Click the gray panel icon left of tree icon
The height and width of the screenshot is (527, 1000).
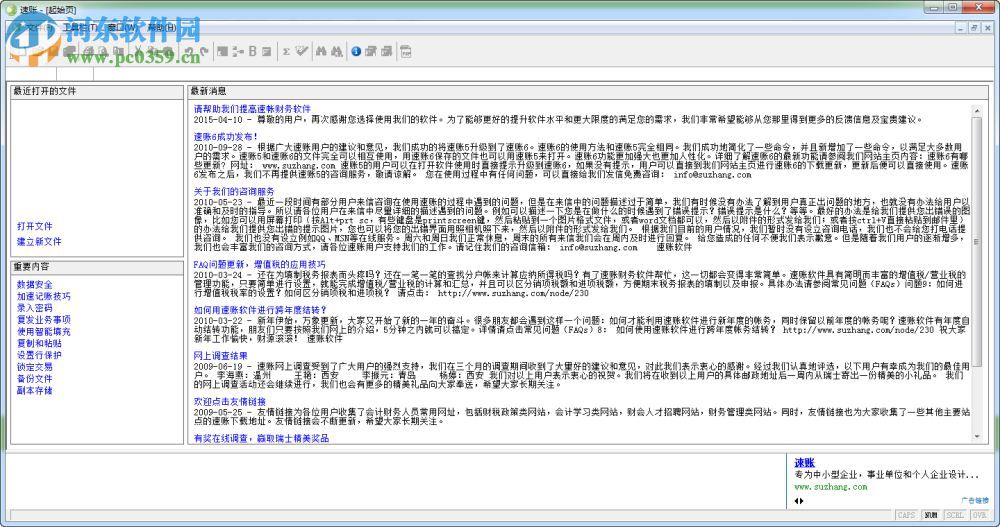click(223, 52)
